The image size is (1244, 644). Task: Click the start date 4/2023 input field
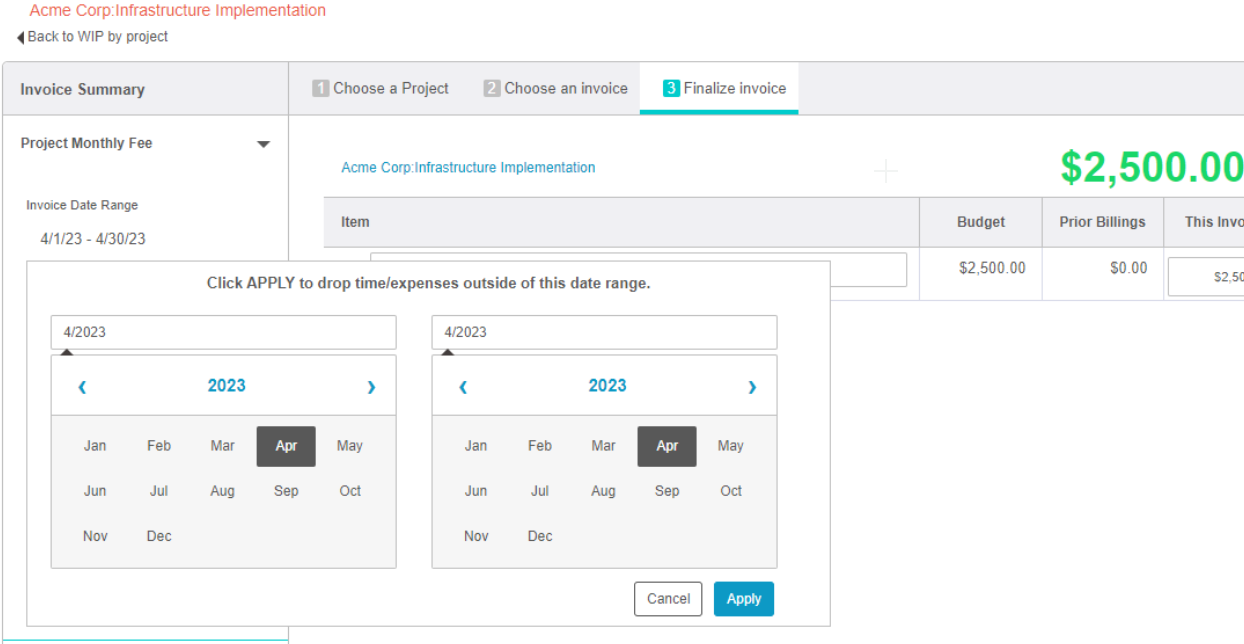coord(223,332)
